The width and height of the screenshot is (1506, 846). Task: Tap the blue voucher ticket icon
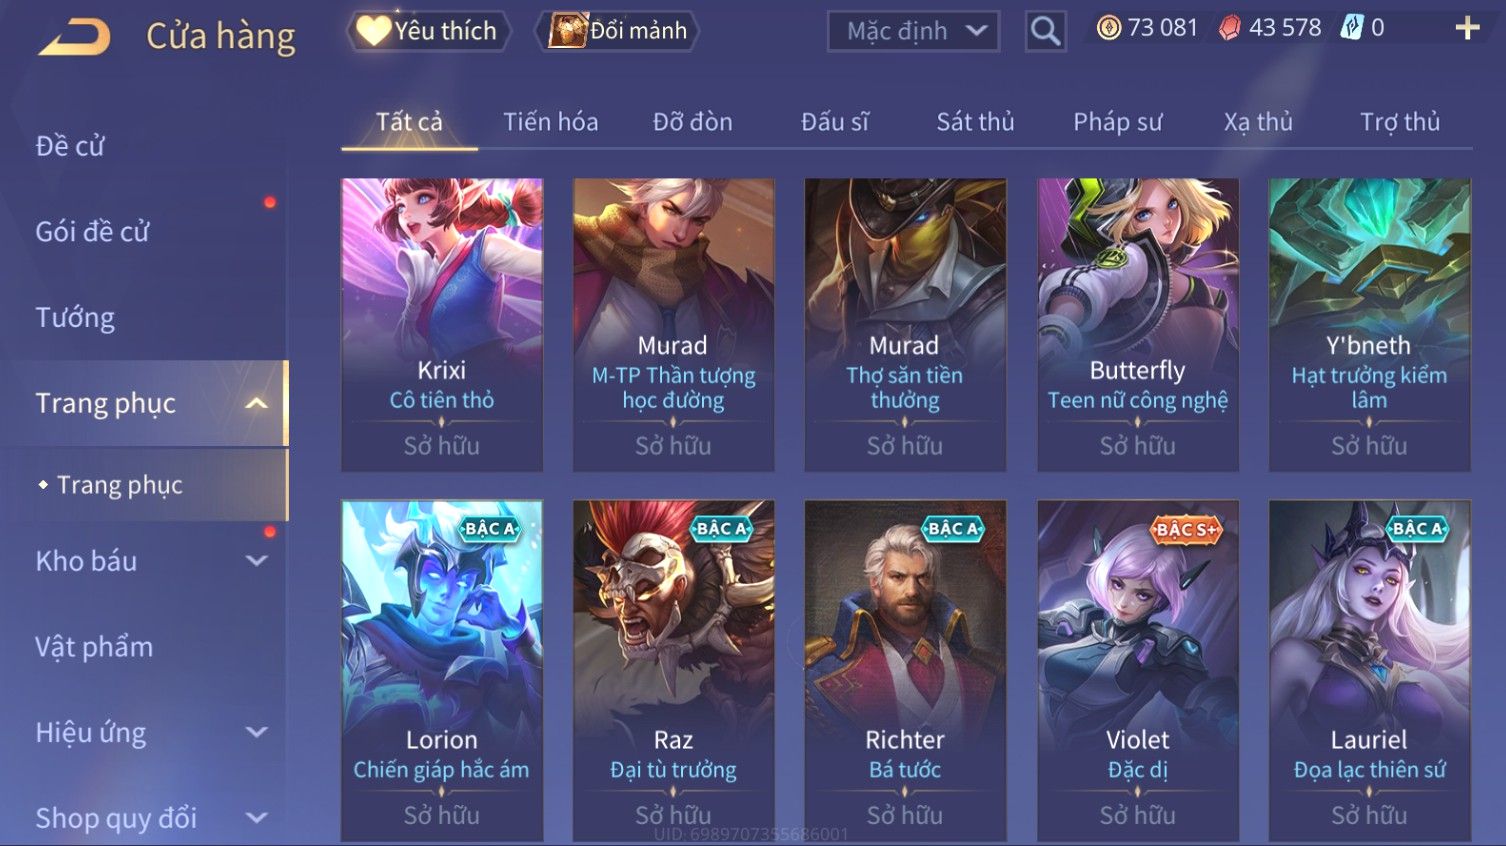[1352, 28]
